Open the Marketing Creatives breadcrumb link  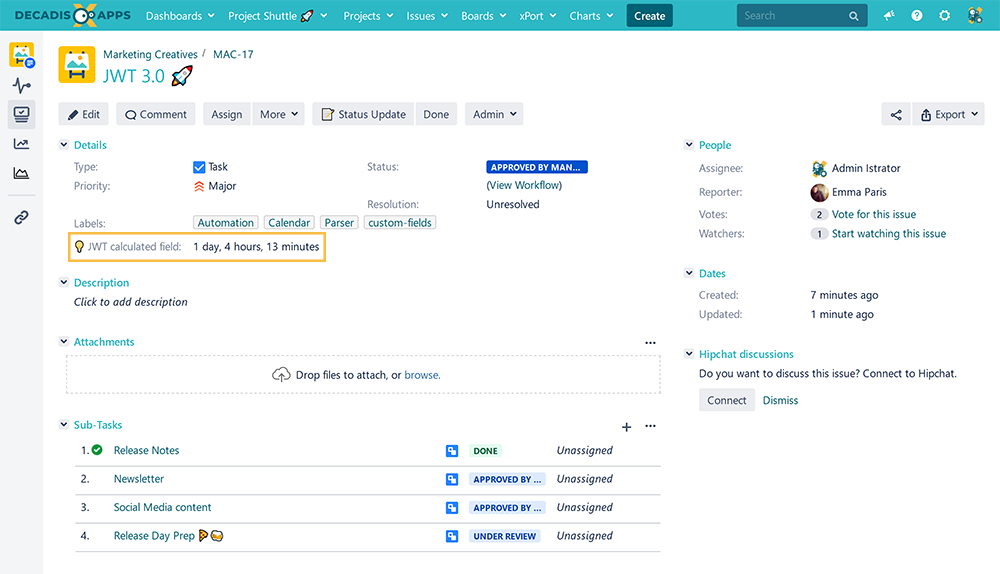coord(150,54)
